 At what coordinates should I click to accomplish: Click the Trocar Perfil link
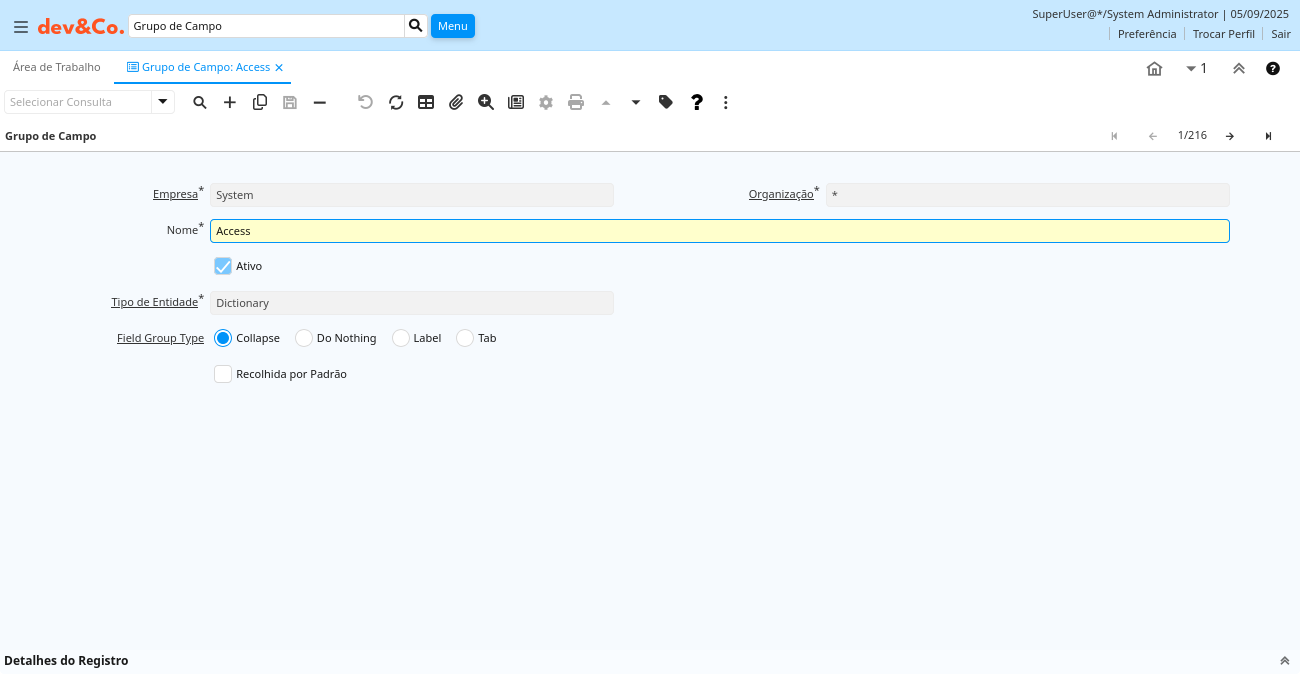[x=1223, y=34]
